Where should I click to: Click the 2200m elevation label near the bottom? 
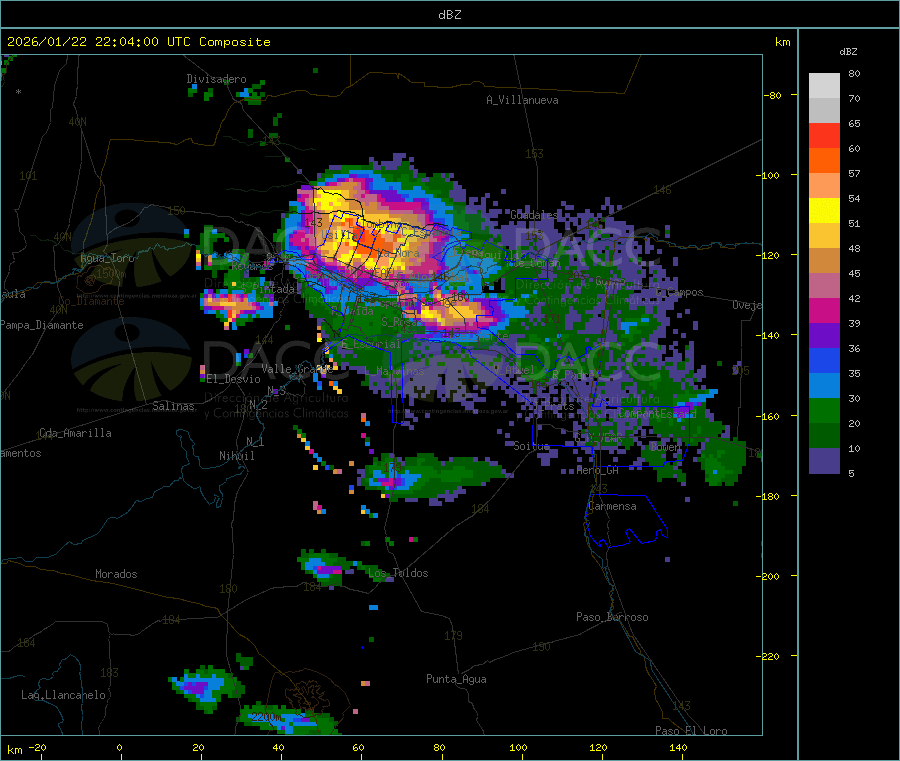point(266,717)
